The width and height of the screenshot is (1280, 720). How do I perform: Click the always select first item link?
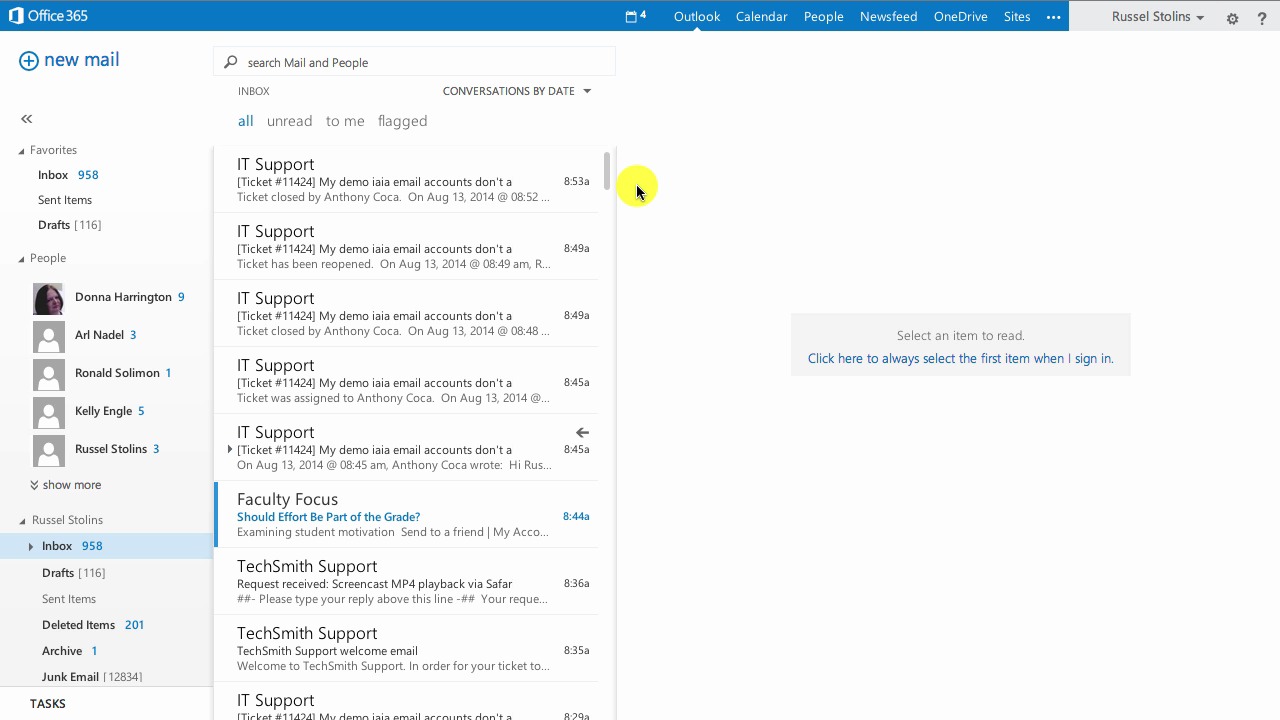click(960, 359)
